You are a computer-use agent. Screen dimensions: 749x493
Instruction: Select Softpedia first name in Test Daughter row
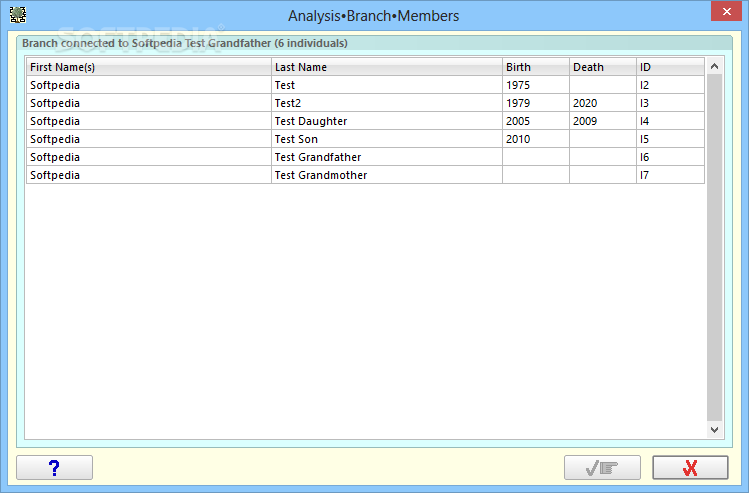click(x=149, y=121)
